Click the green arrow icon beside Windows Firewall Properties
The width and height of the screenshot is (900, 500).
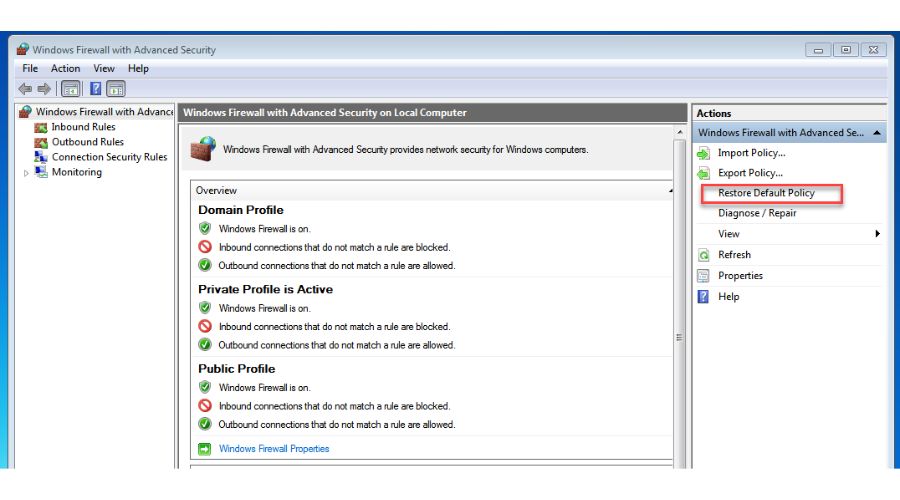click(x=204, y=449)
